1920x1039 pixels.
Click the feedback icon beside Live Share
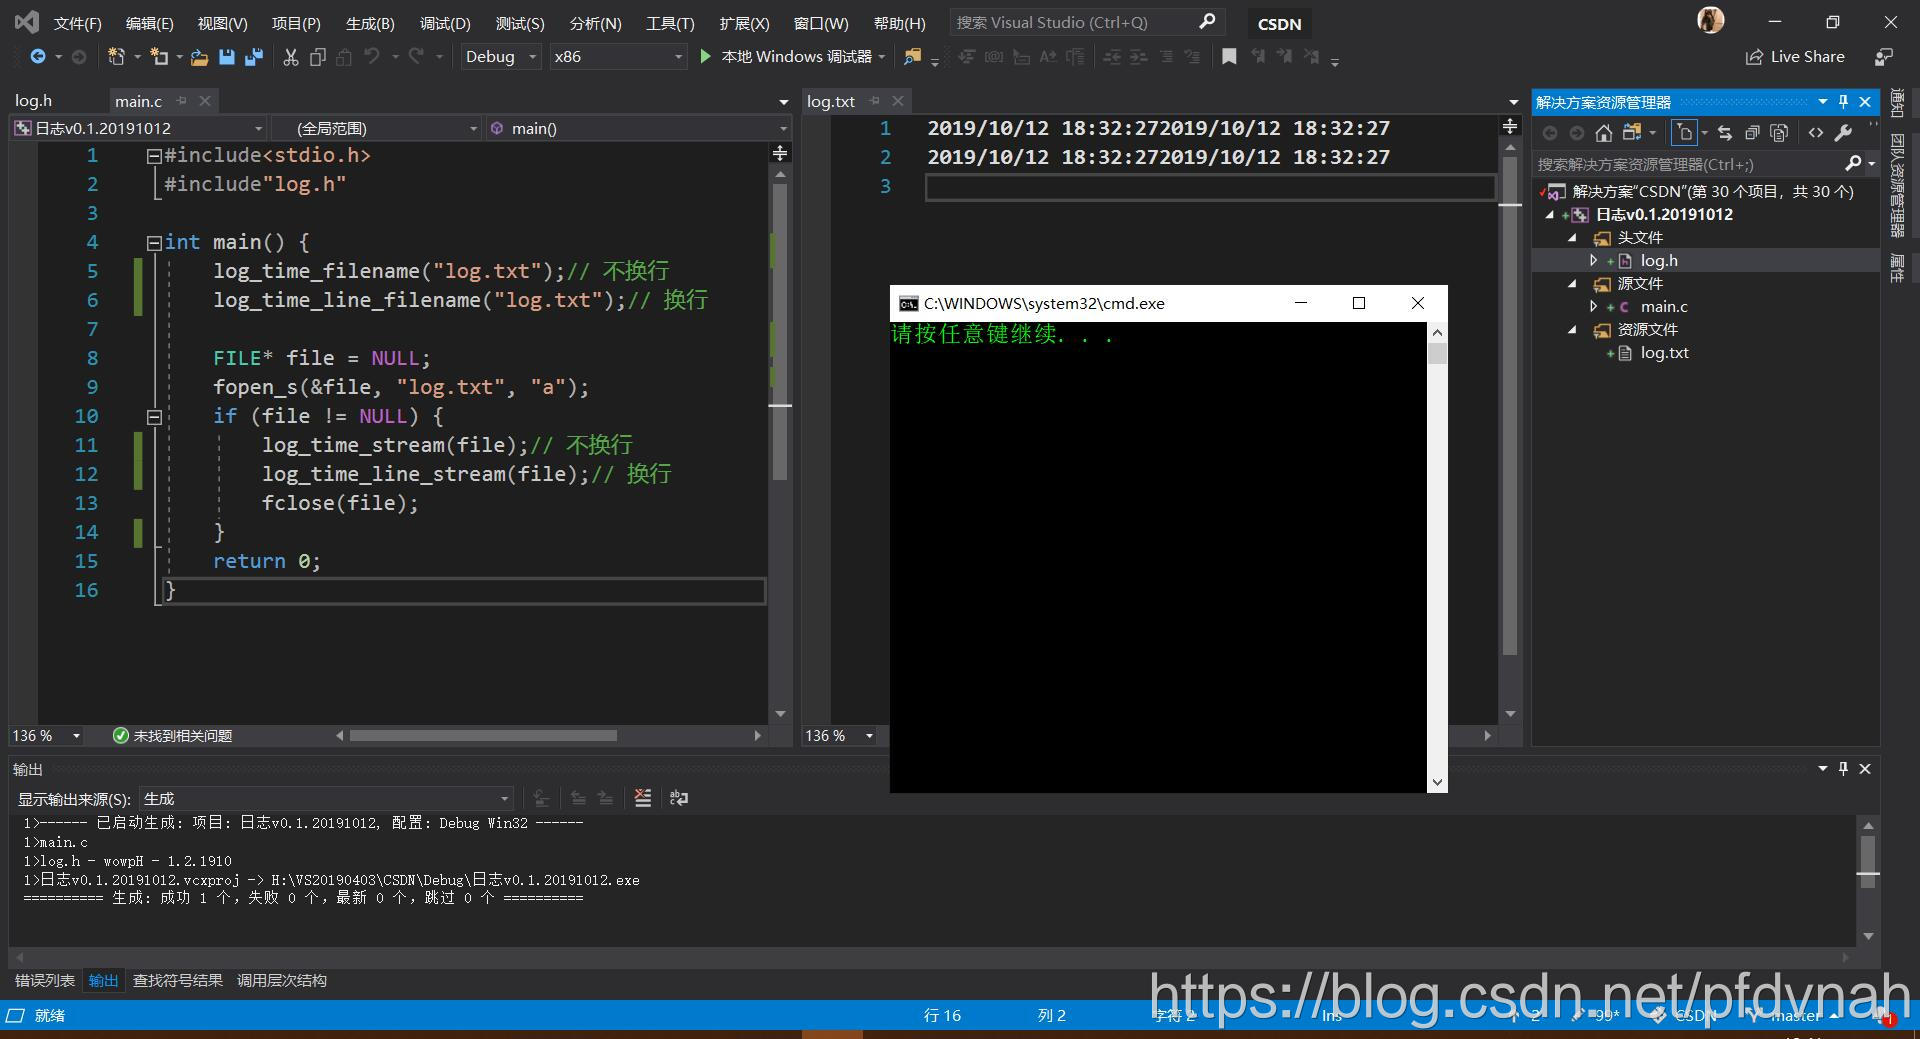[1884, 57]
